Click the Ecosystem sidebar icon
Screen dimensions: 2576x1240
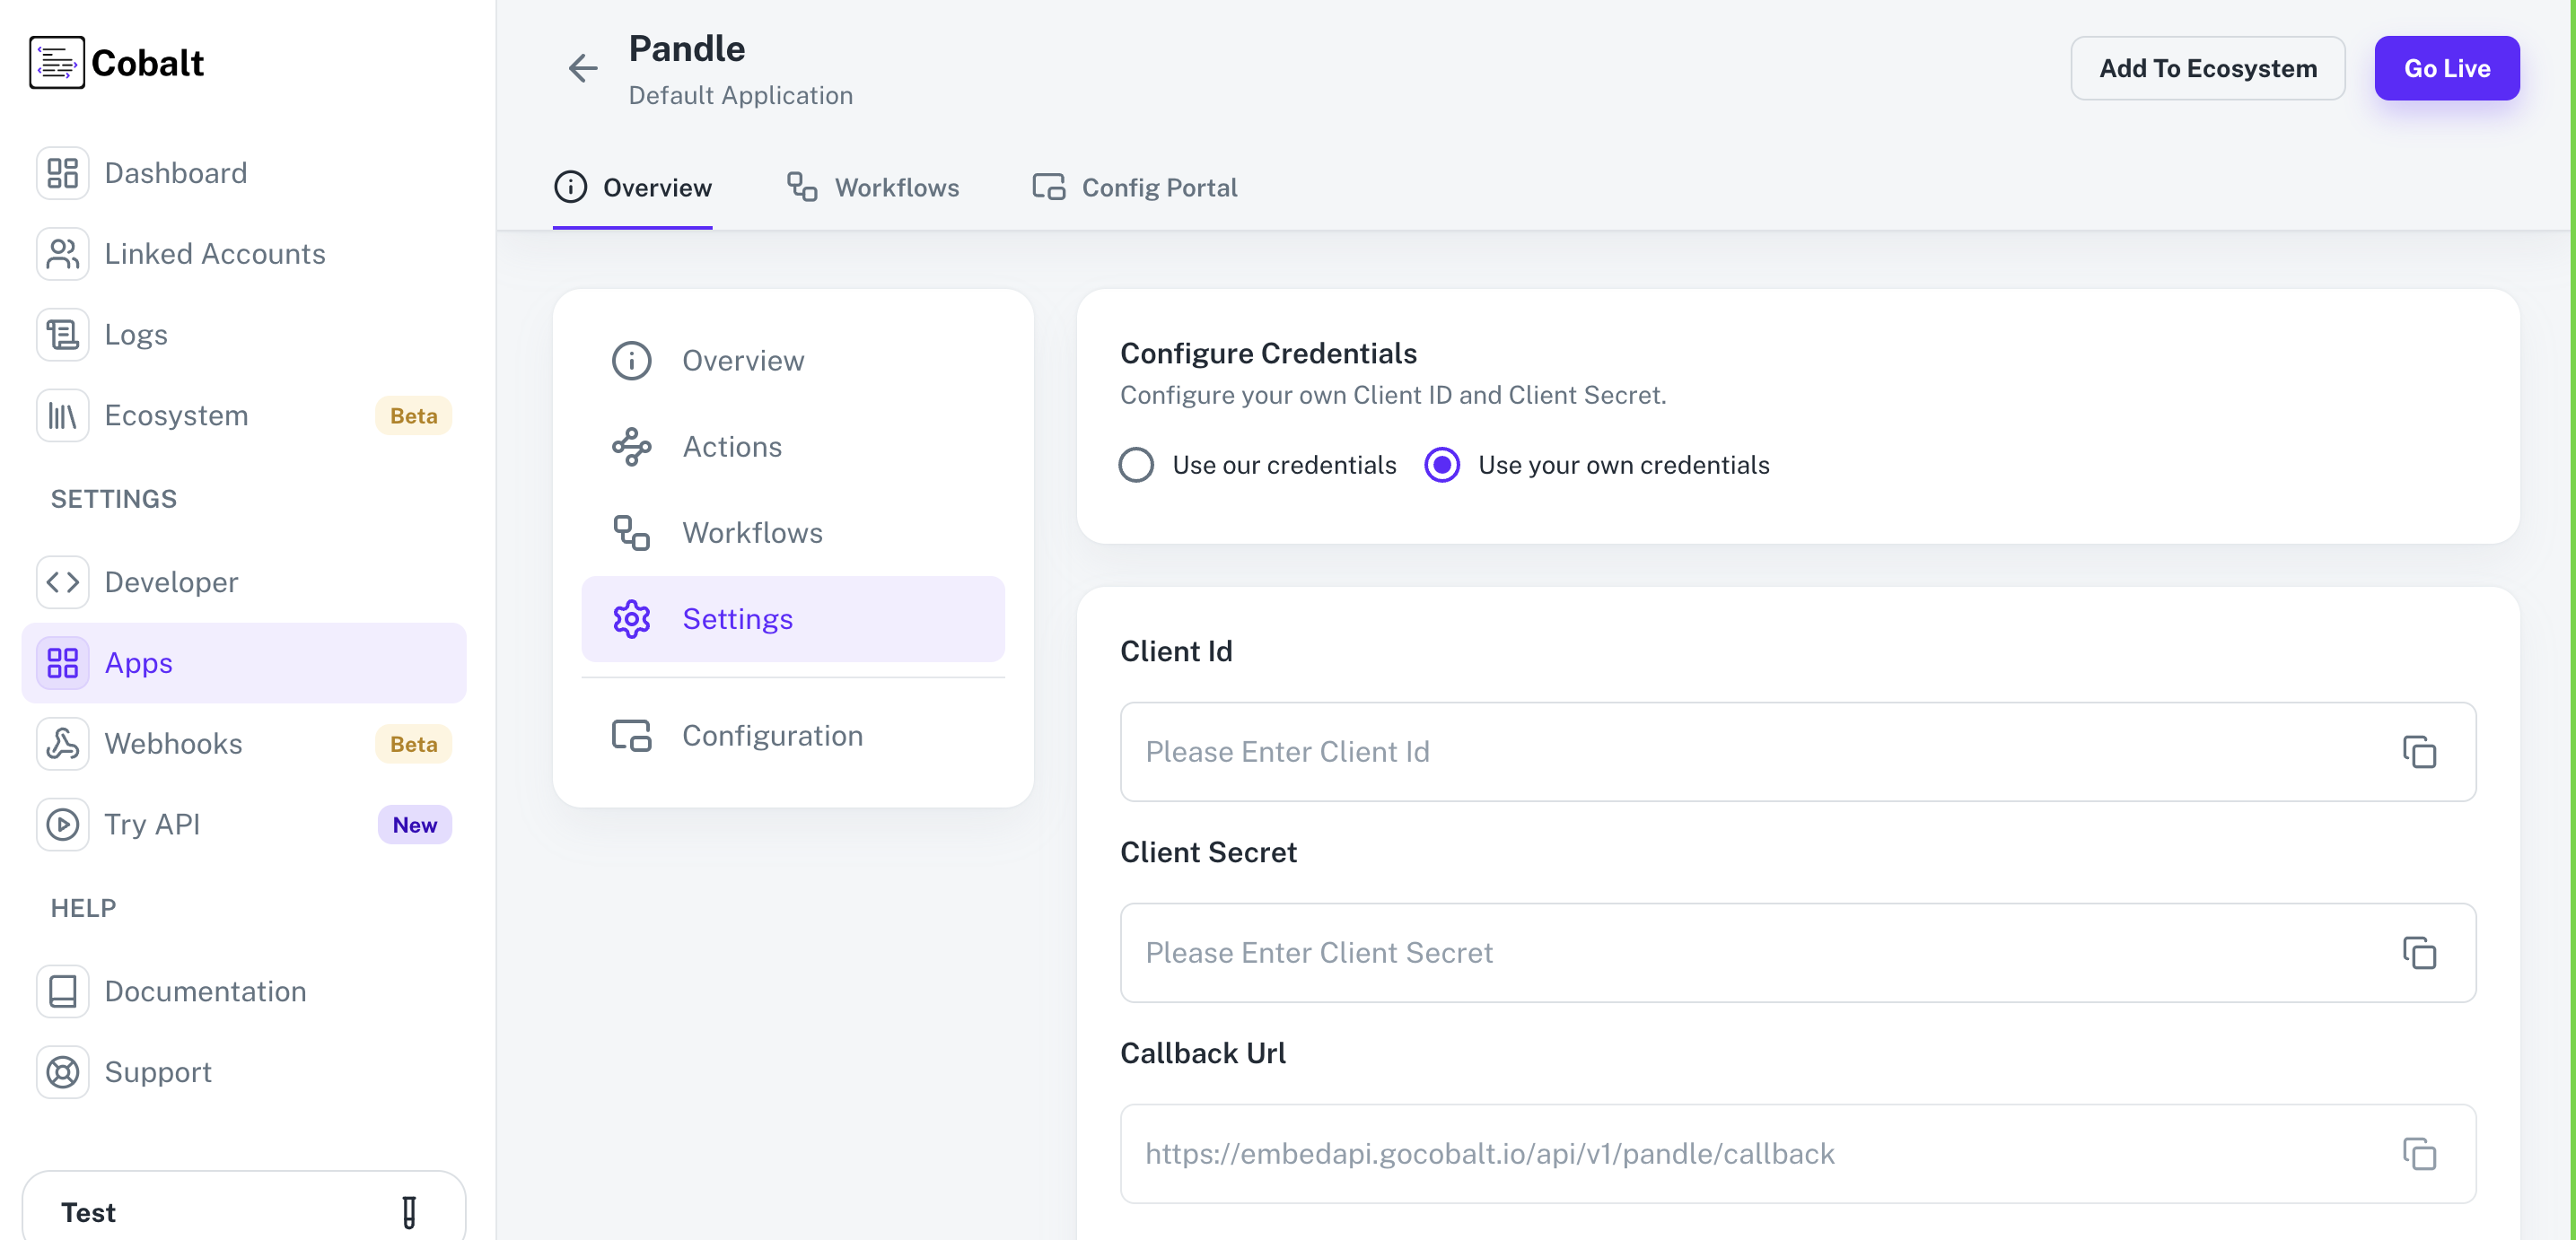[62, 415]
